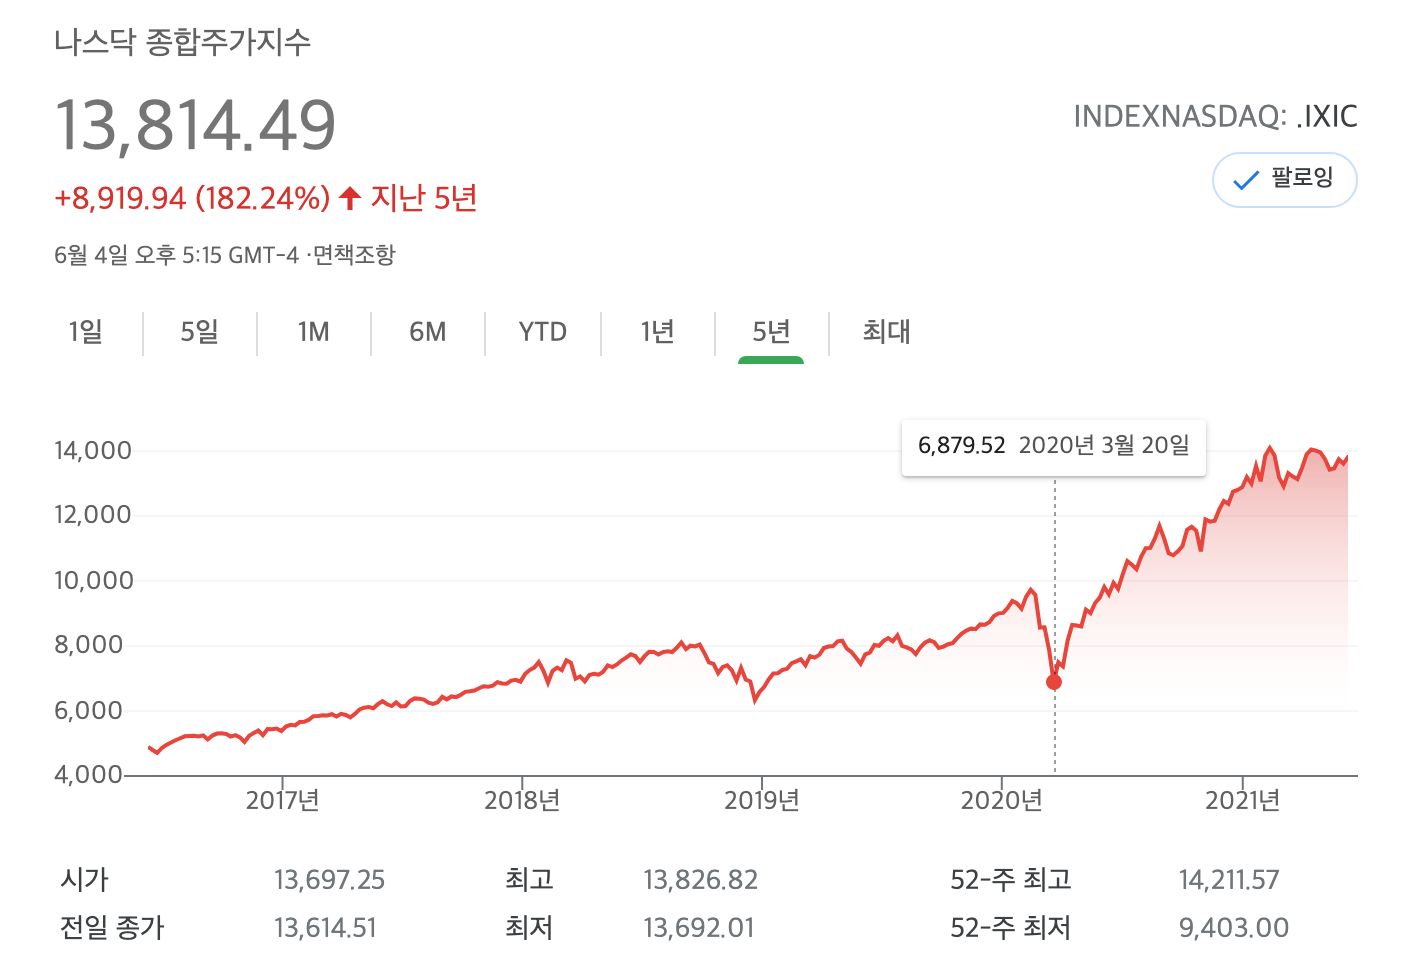Click the 전일 종가 value 13,614.51
1416x972 pixels.
(325, 928)
